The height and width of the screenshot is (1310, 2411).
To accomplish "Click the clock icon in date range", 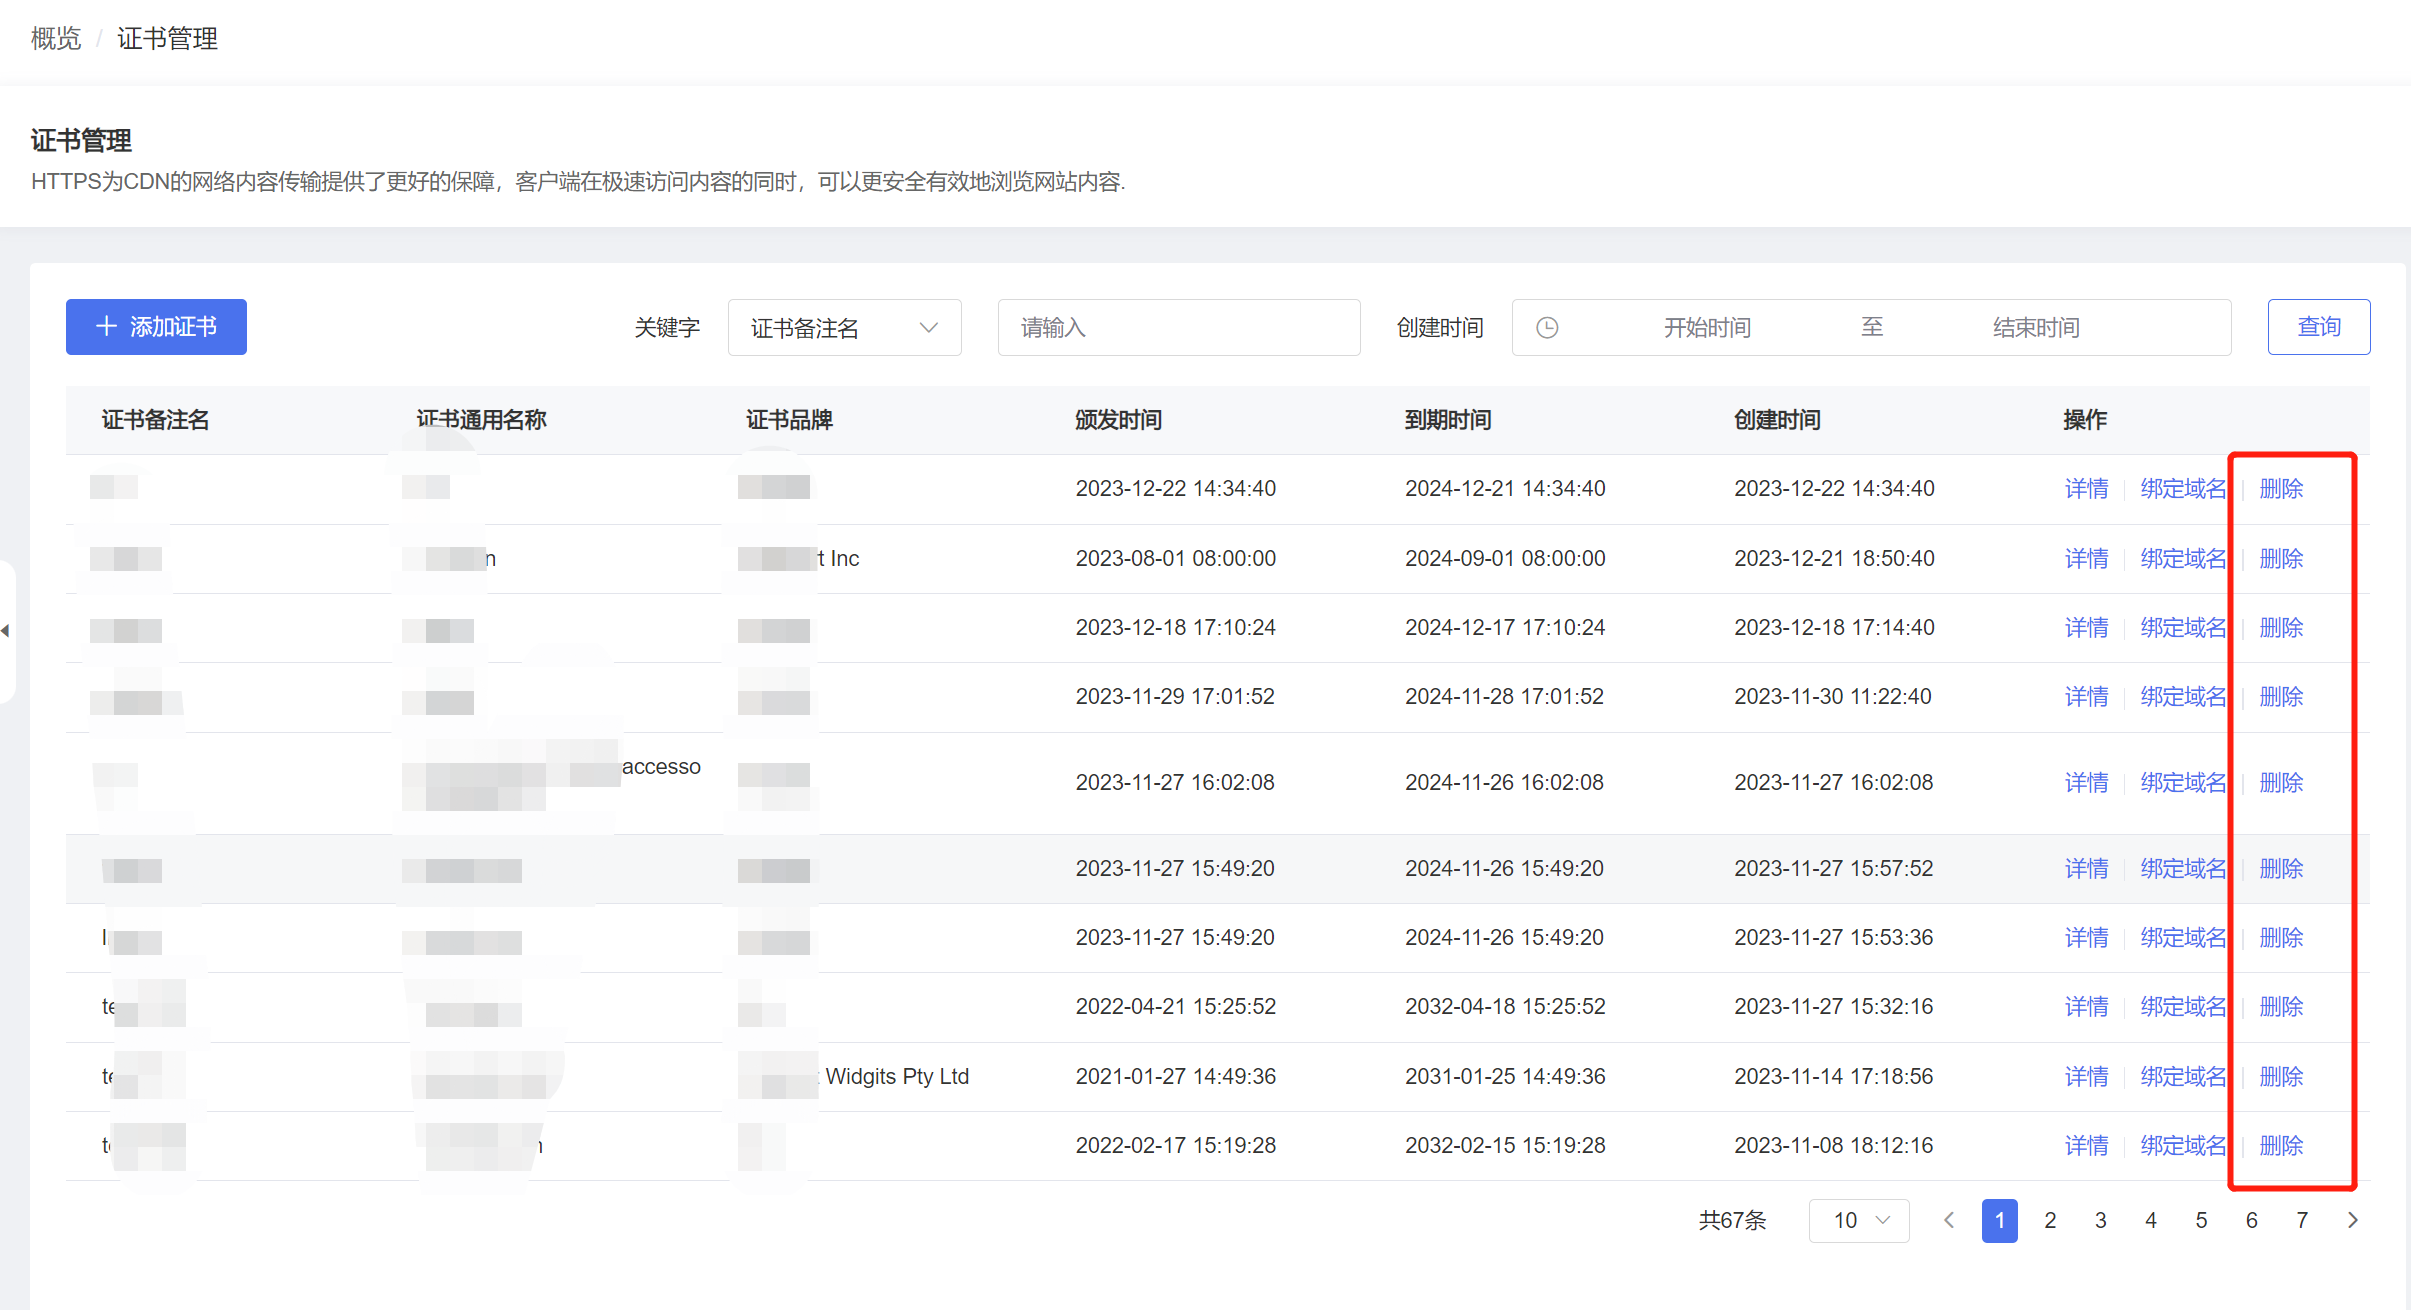I will pos(1547,328).
